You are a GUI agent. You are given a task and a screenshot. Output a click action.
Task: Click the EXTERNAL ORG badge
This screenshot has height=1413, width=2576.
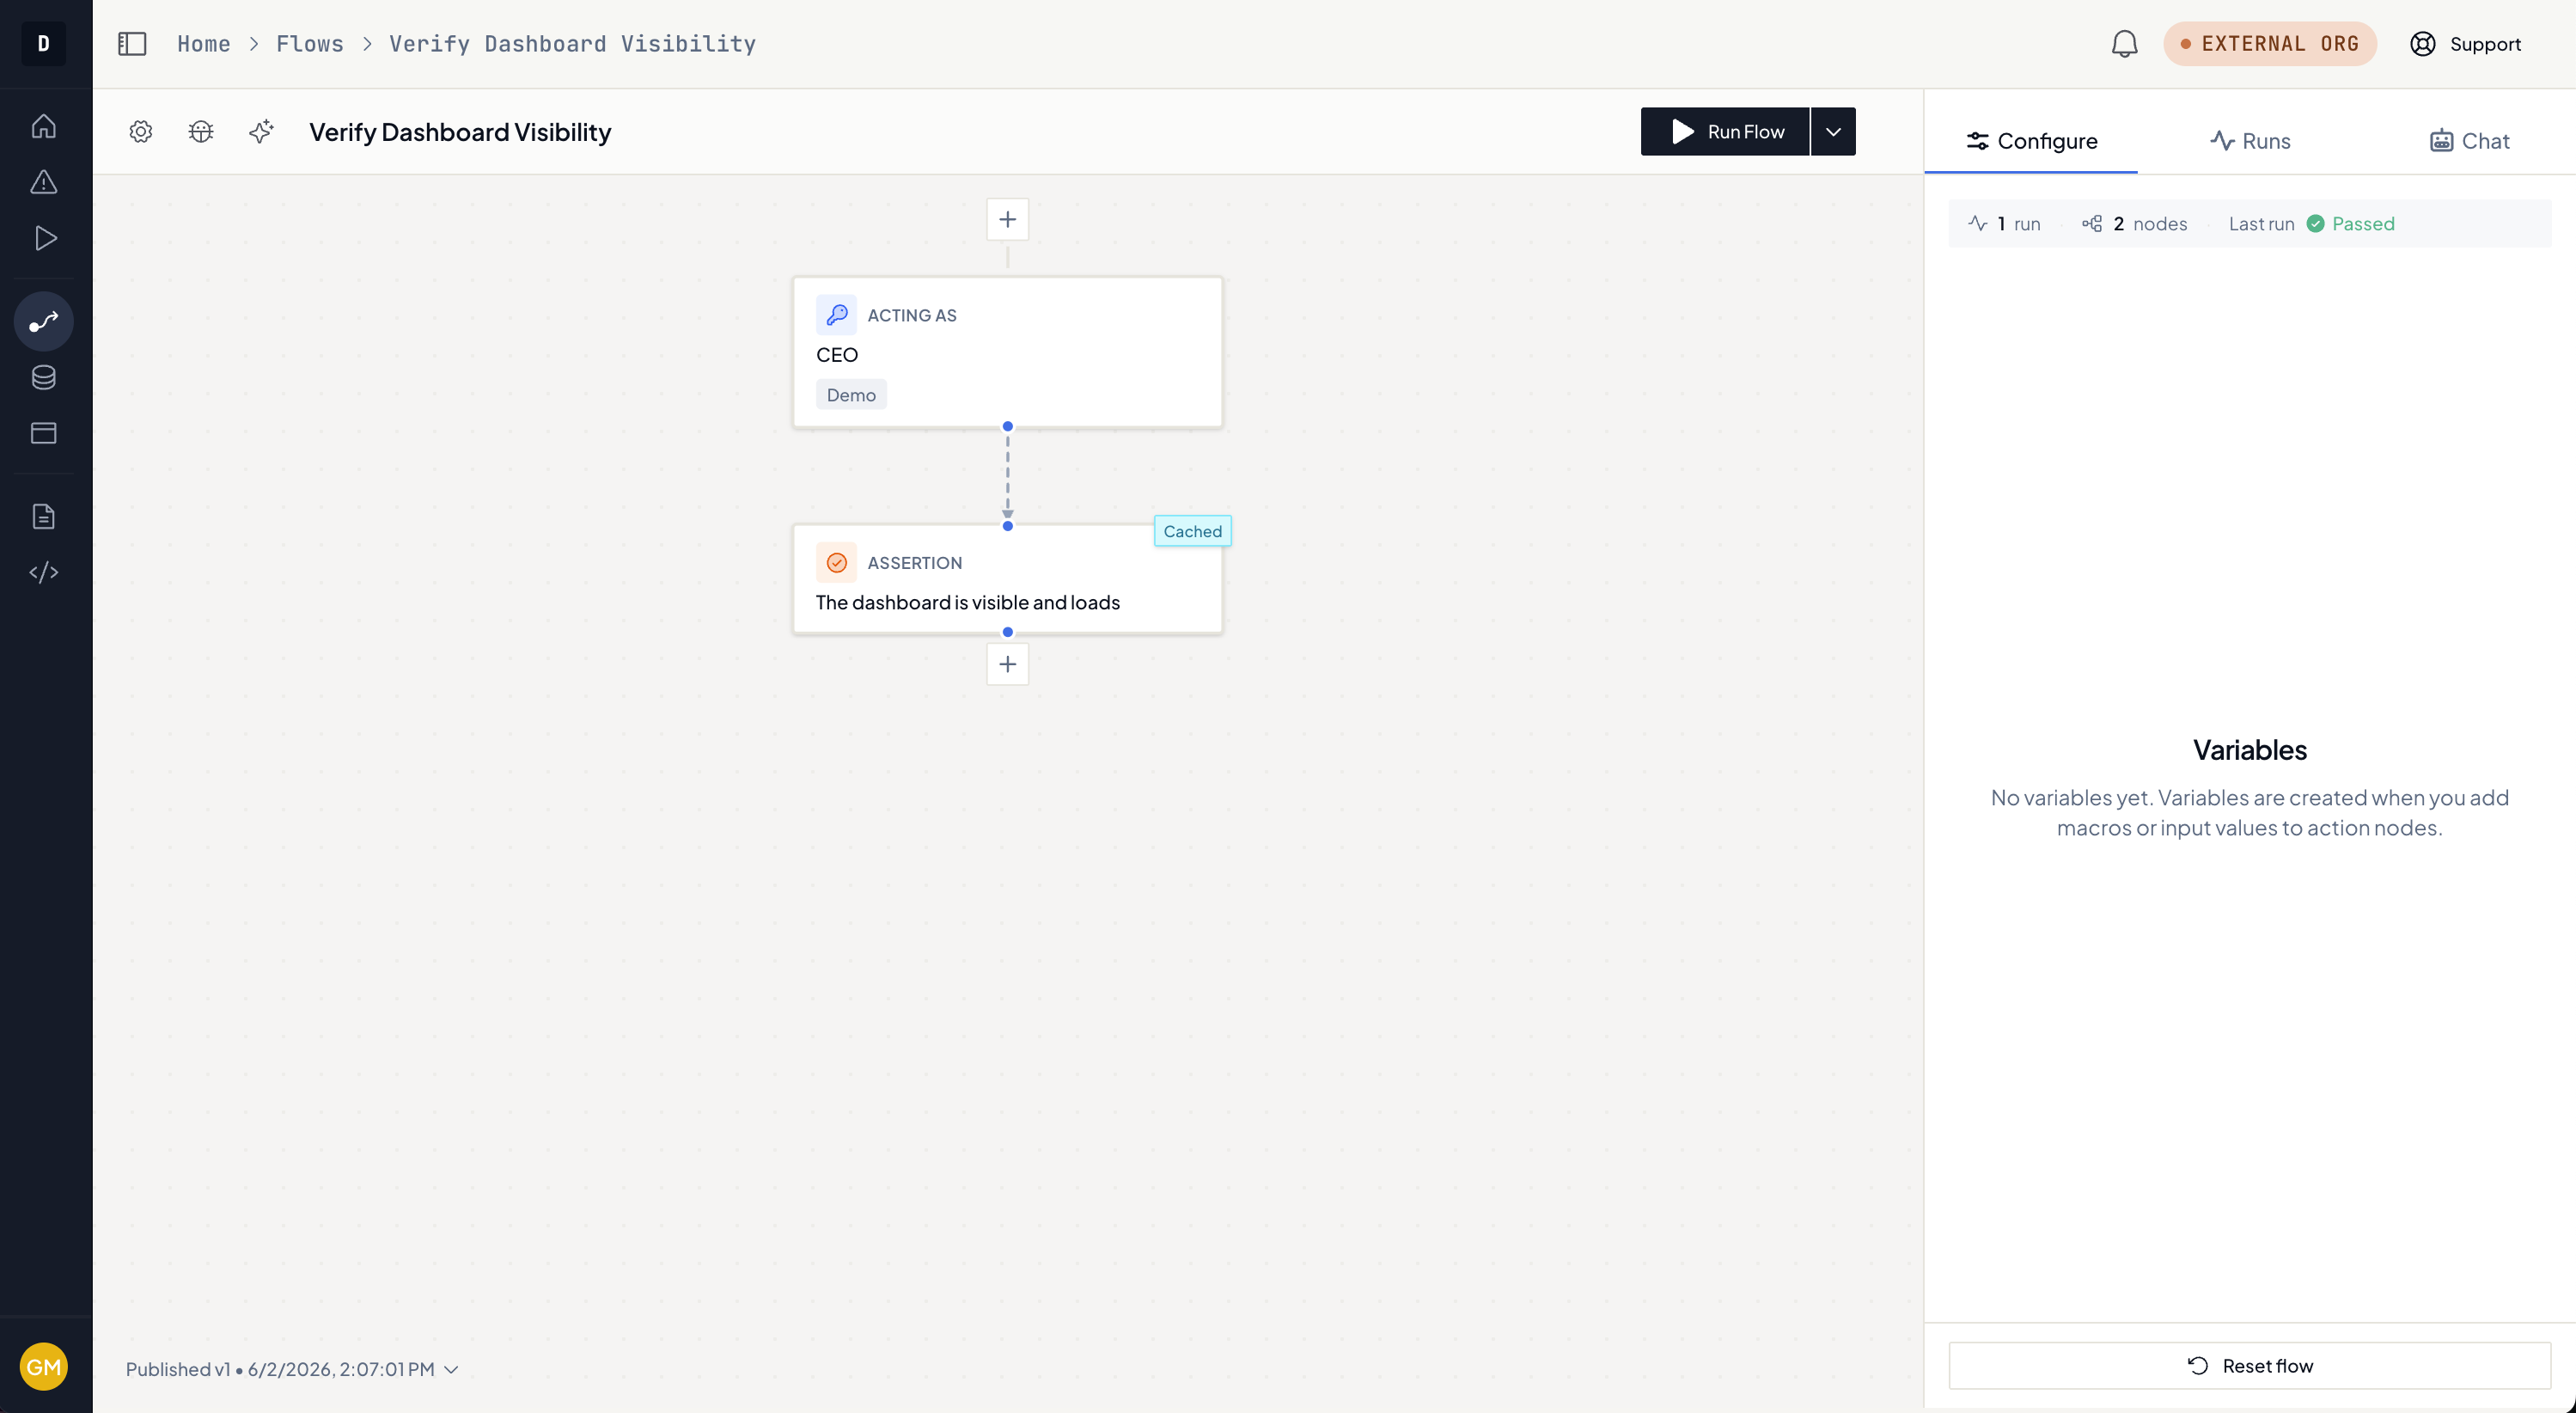2270,43
